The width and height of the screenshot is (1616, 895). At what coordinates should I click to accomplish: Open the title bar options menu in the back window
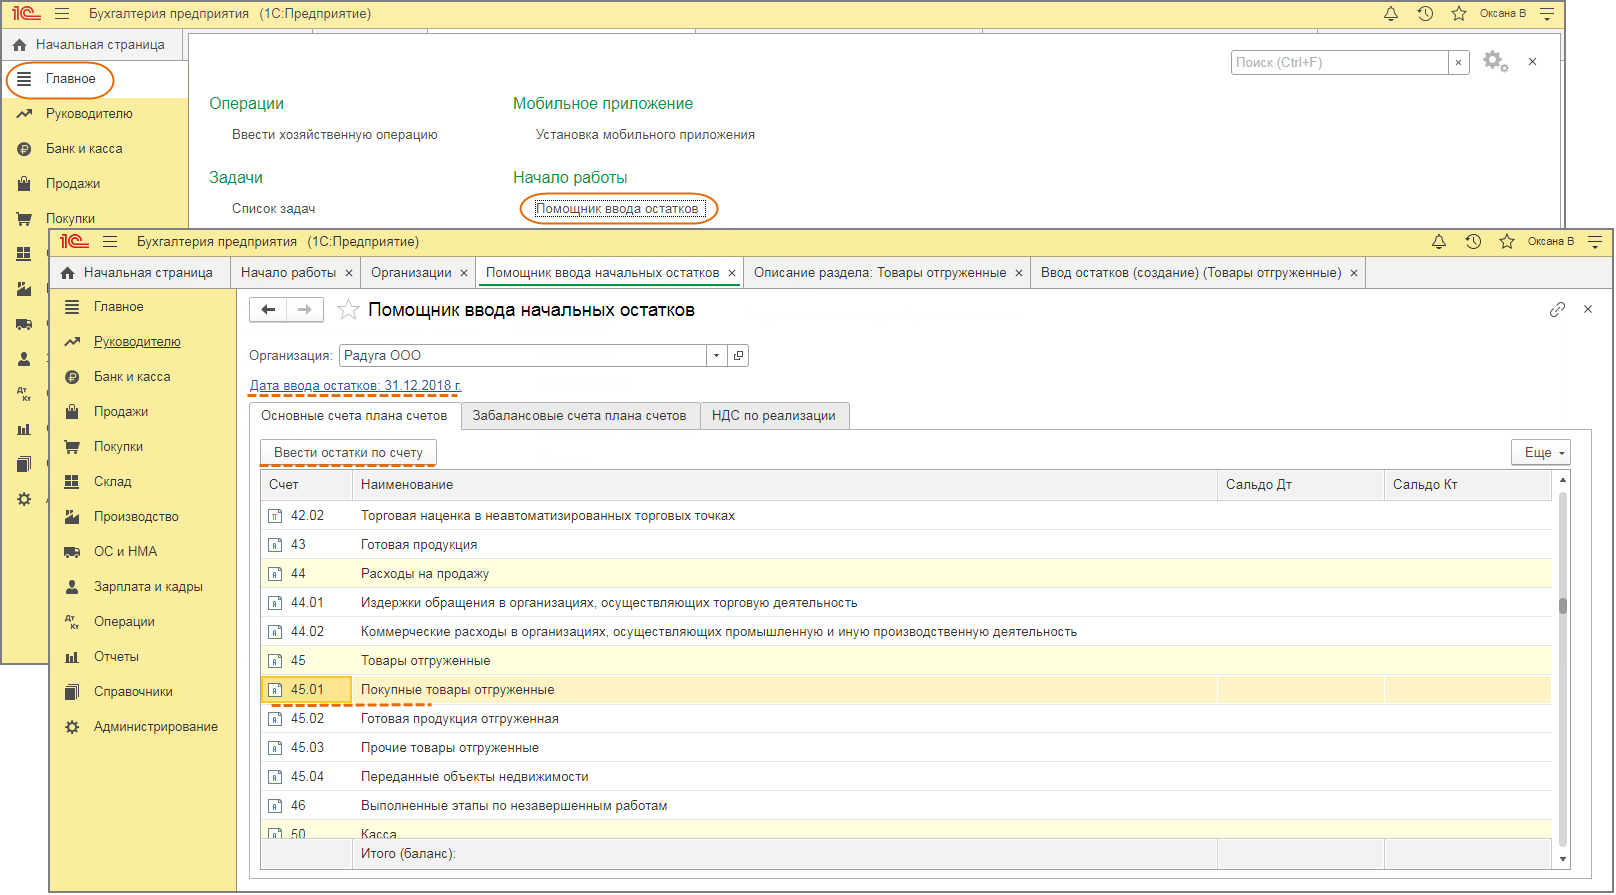(1547, 14)
